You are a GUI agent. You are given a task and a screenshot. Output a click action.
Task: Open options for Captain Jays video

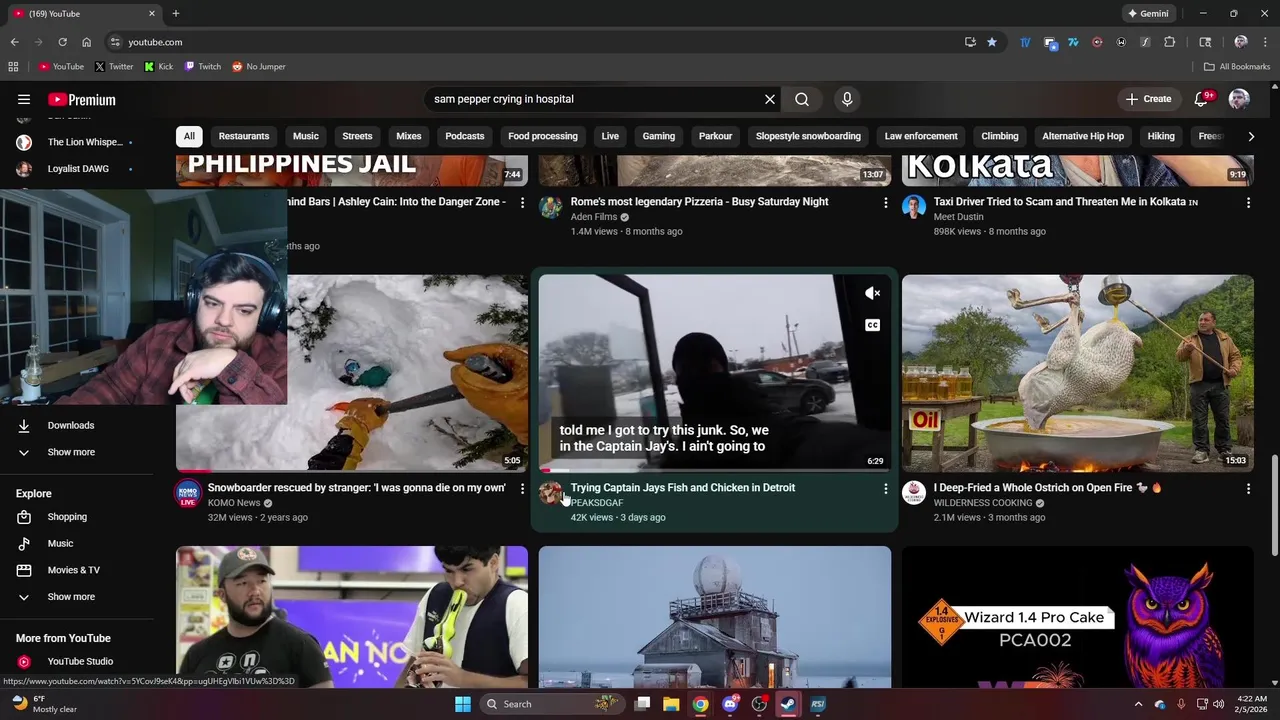tap(885, 488)
